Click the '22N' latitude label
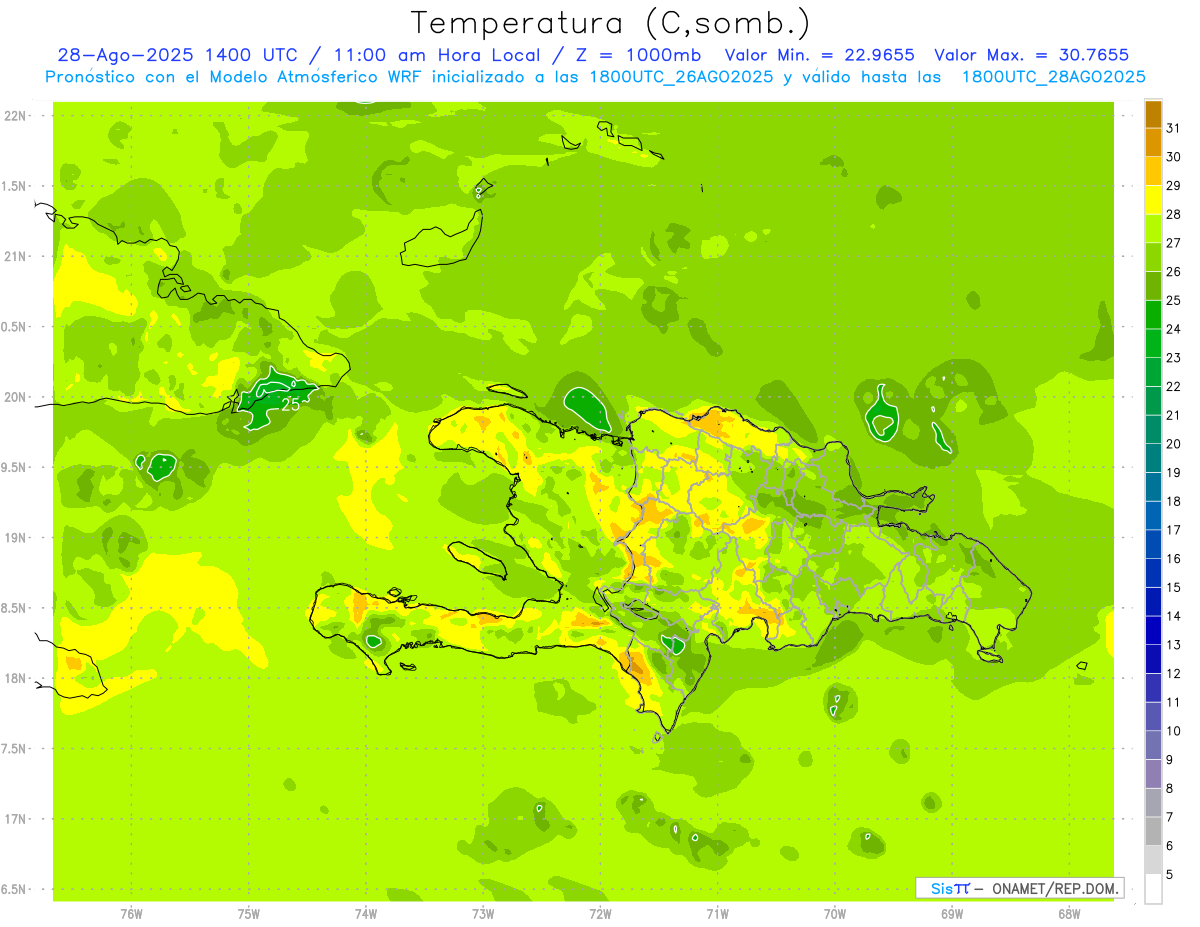 click(15, 115)
